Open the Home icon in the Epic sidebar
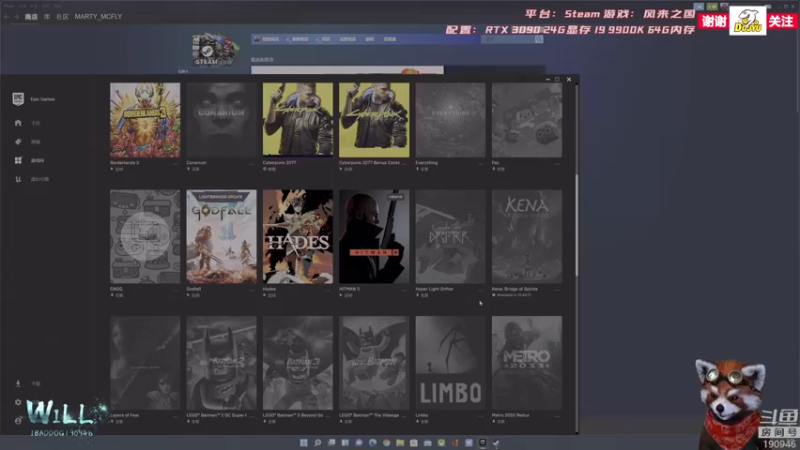This screenshot has height=450, width=800. (18, 123)
